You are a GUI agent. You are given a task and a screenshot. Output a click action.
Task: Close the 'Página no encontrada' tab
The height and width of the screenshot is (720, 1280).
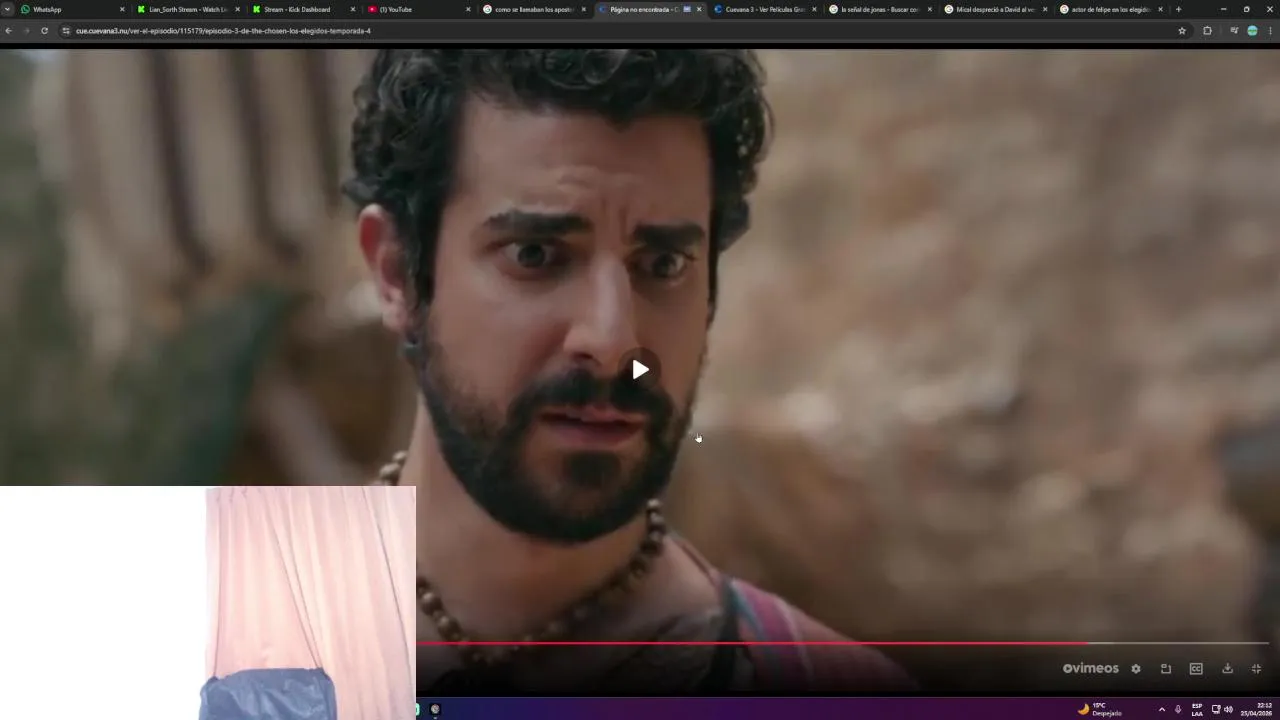coord(699,9)
